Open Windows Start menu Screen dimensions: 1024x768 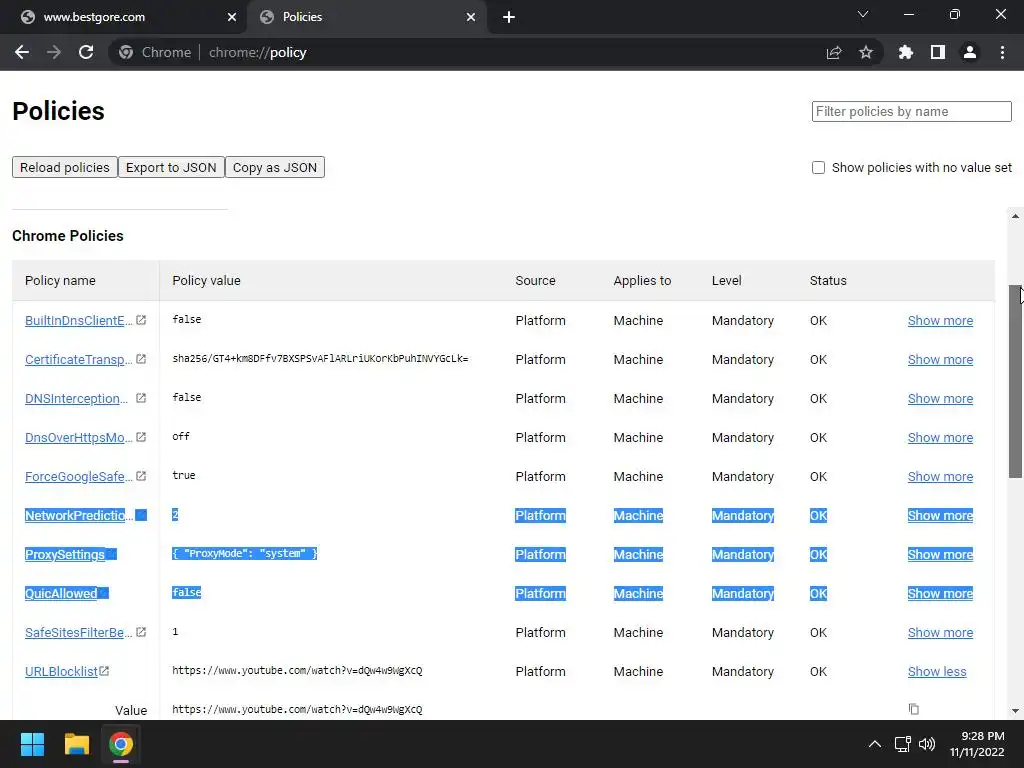[x=32, y=744]
